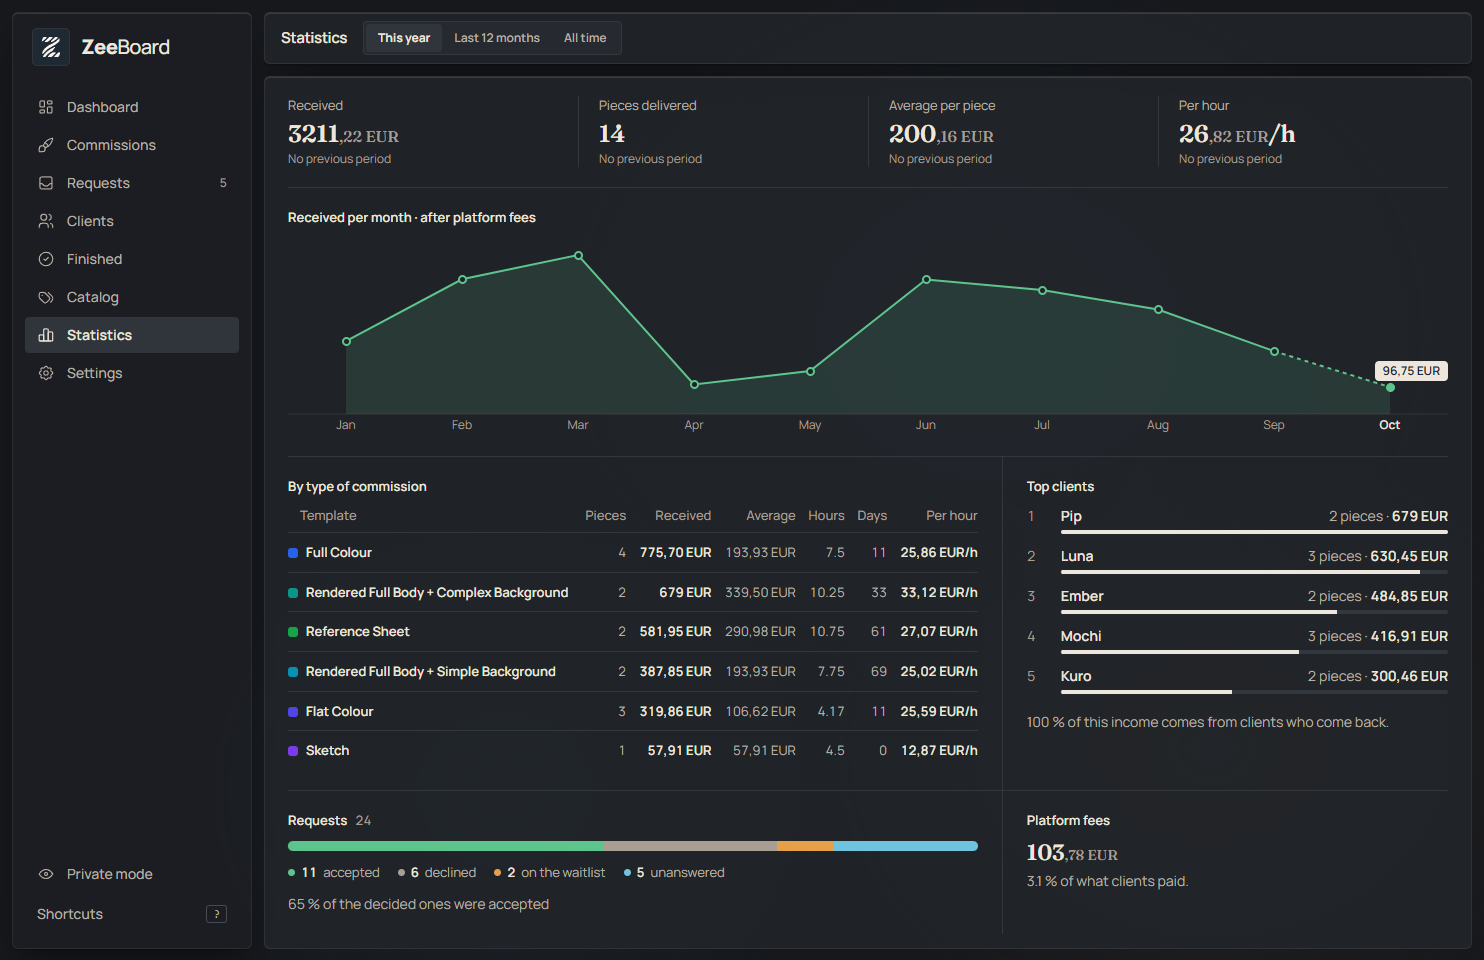Go to the Clients page
Screen dimensions: 1484x960
point(132,221)
